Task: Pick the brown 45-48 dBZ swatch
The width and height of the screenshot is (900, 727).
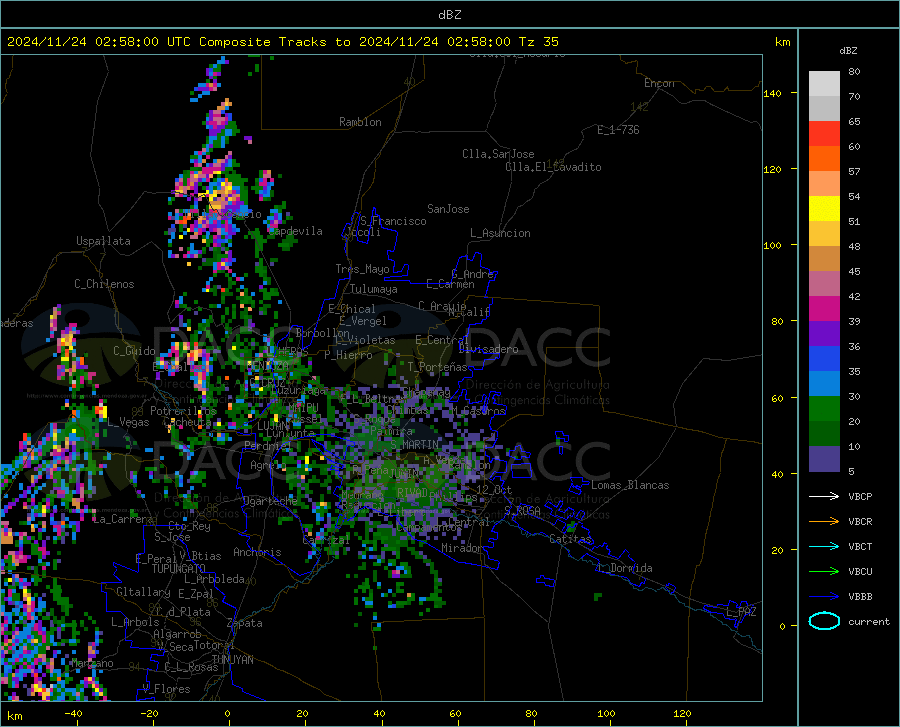Action: tap(824, 259)
